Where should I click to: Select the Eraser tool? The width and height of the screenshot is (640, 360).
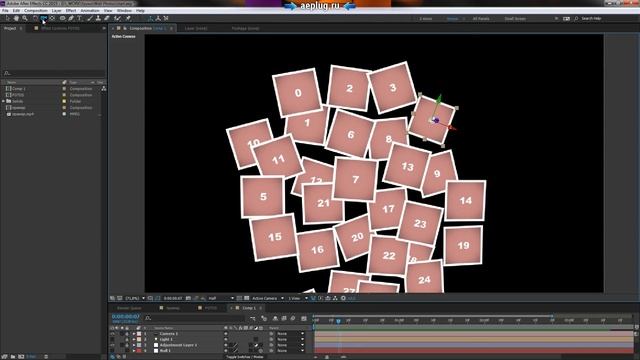click(107, 18)
